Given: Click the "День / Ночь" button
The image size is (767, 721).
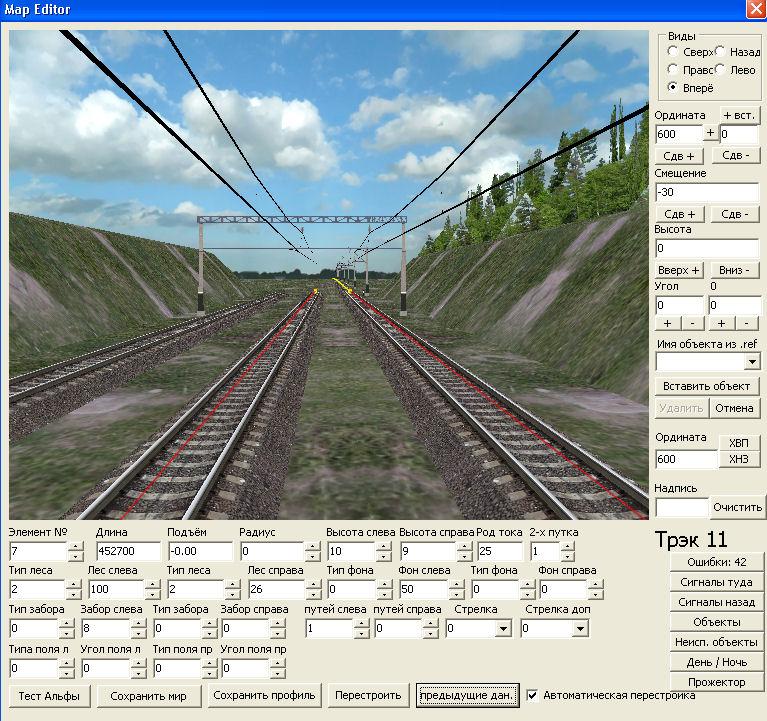Looking at the screenshot, I should coord(717,662).
